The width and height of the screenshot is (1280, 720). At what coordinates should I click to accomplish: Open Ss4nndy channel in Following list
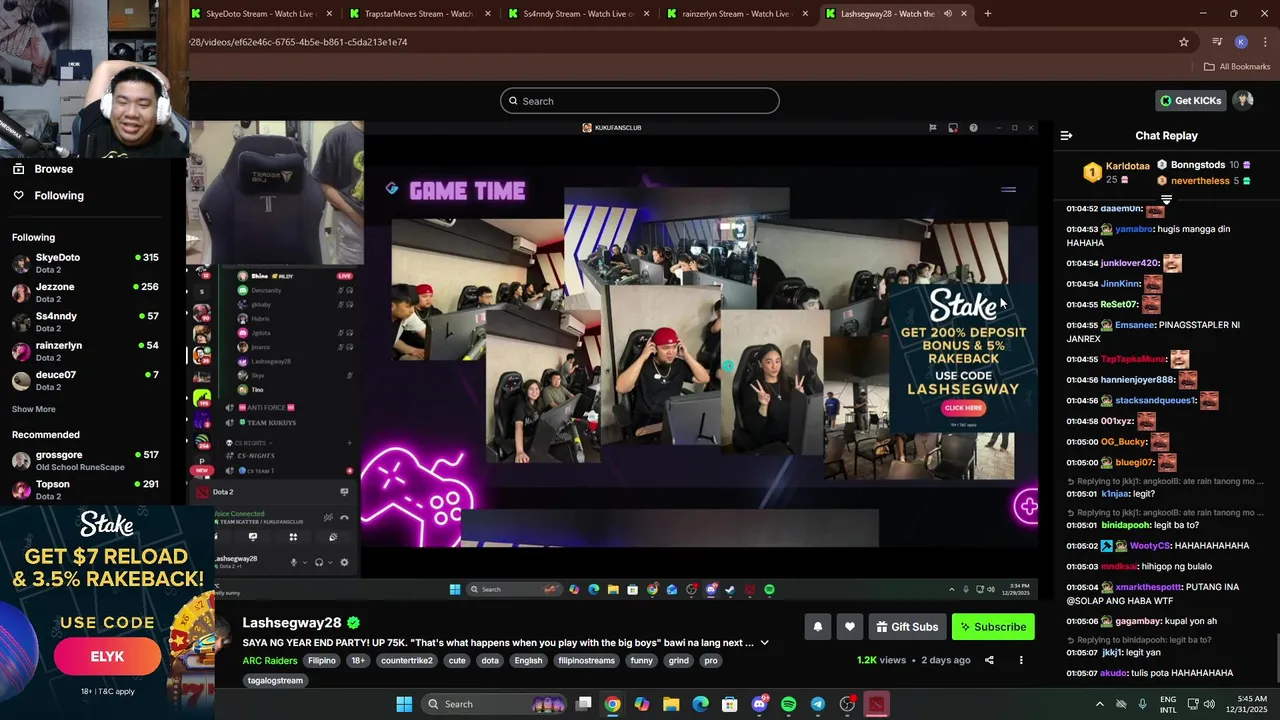85,322
